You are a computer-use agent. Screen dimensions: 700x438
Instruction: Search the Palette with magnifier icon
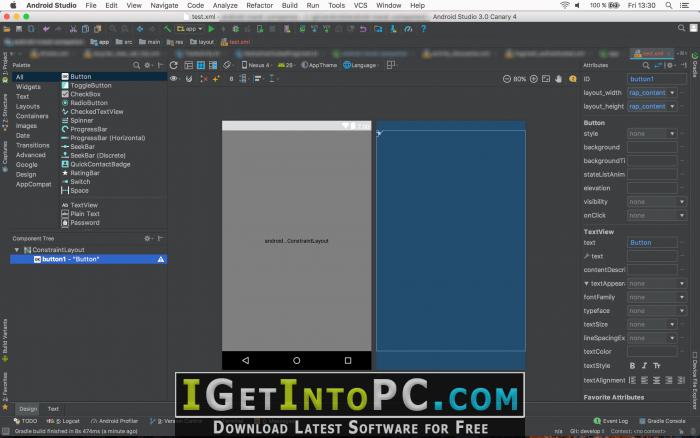pos(136,65)
